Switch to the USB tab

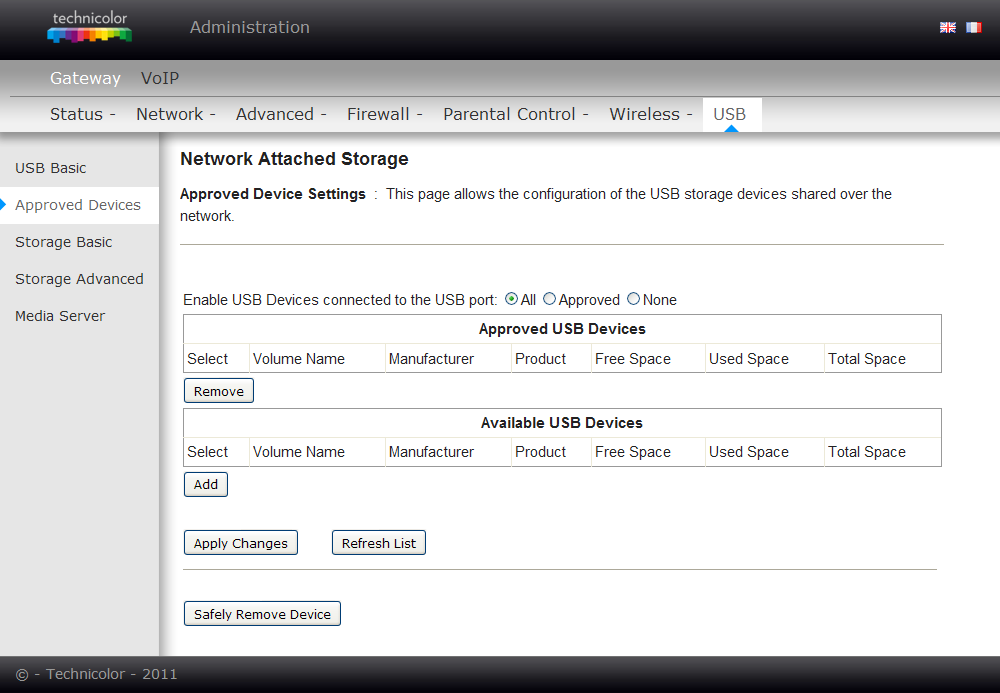pyautogui.click(x=730, y=114)
